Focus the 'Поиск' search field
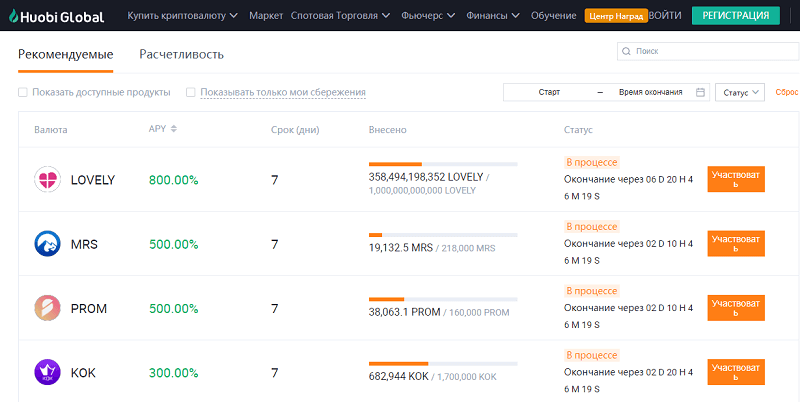This screenshot has height=402, width=800. (x=708, y=52)
